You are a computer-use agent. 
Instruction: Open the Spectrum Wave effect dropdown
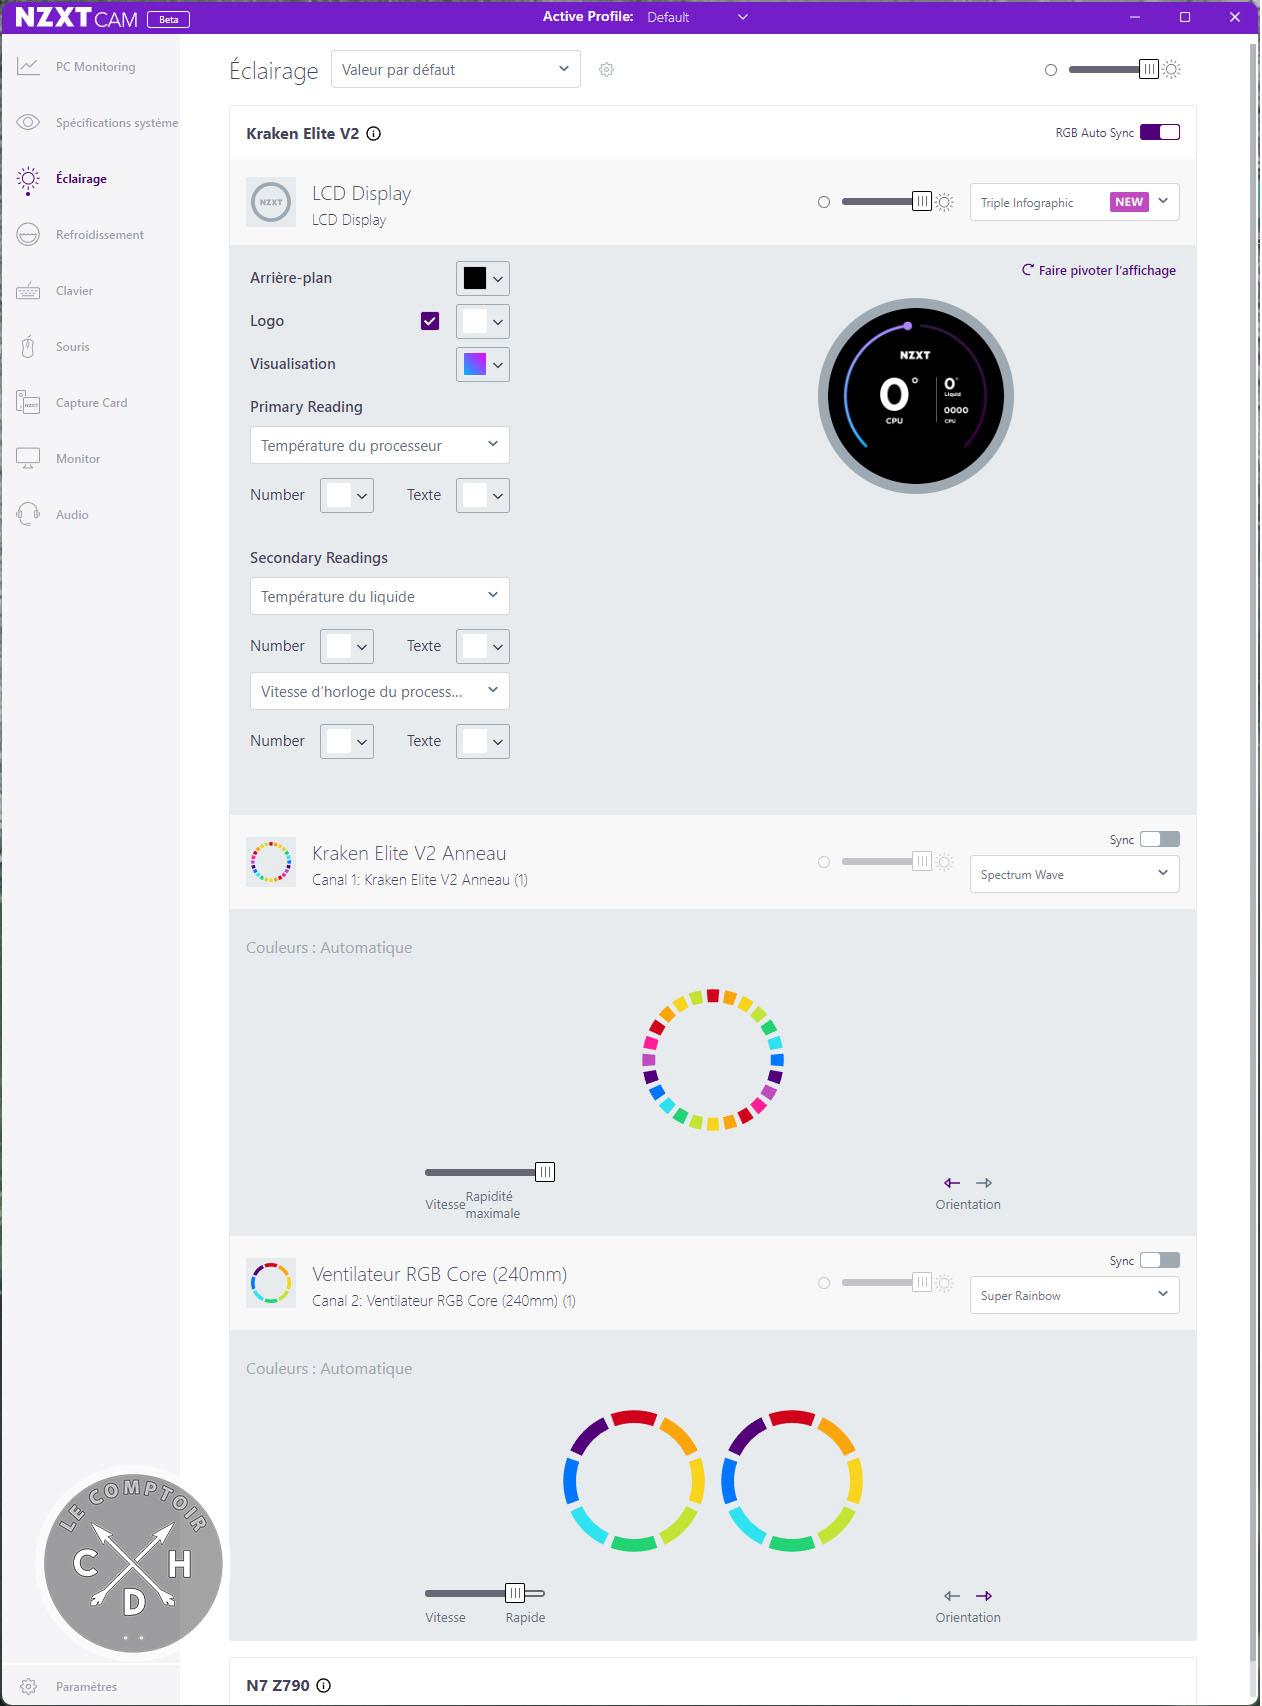pos(1074,874)
